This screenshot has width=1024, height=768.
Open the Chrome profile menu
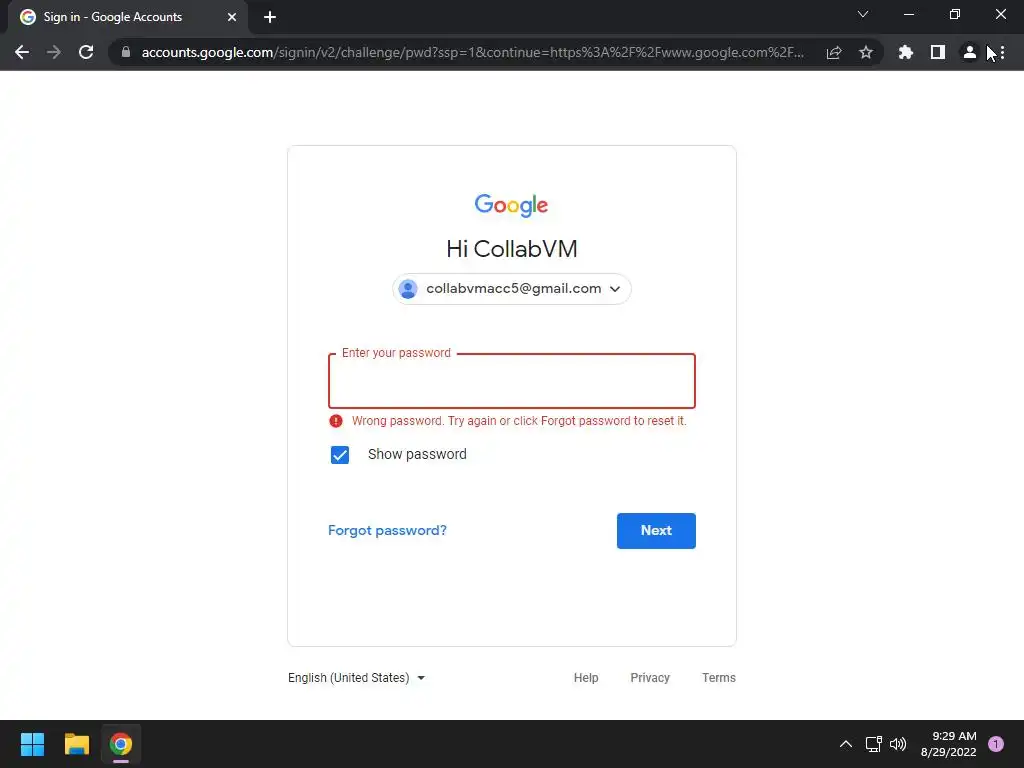(x=970, y=52)
